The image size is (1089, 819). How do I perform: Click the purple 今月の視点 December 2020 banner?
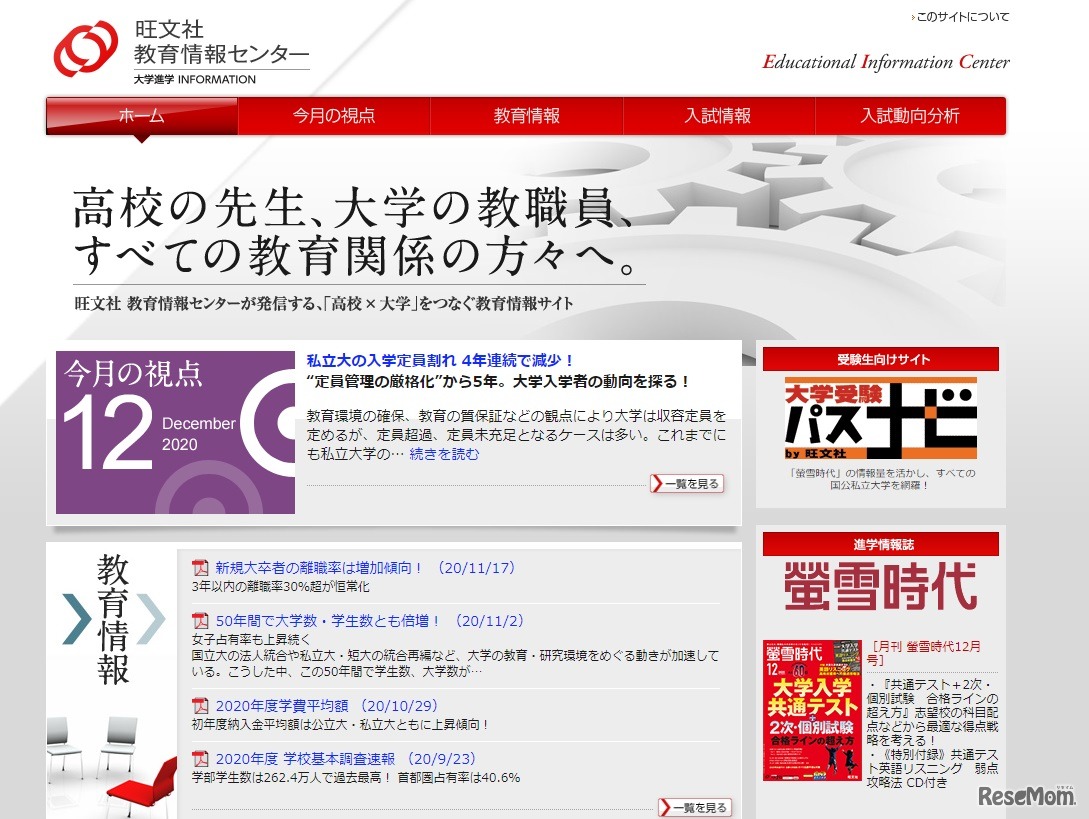[x=176, y=432]
